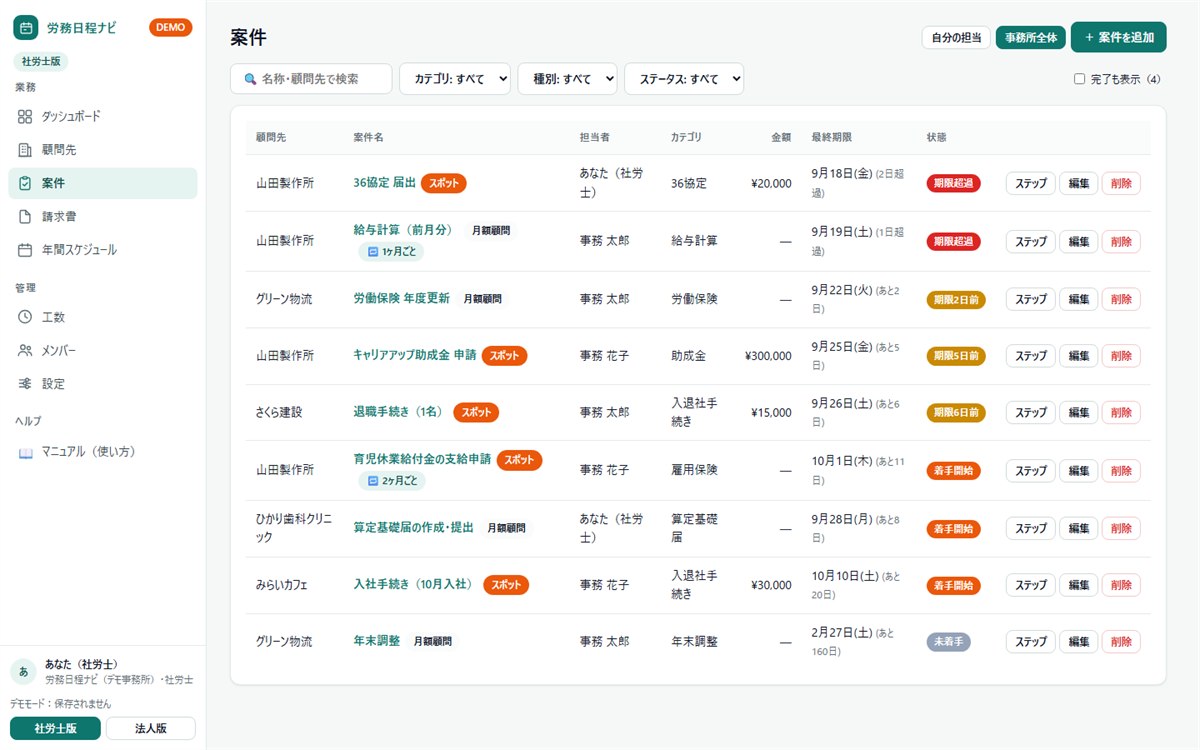Image resolution: width=1200 pixels, height=750 pixels.
Task: Click ステップ for 36協定 届出 row
Action: click(1030, 184)
